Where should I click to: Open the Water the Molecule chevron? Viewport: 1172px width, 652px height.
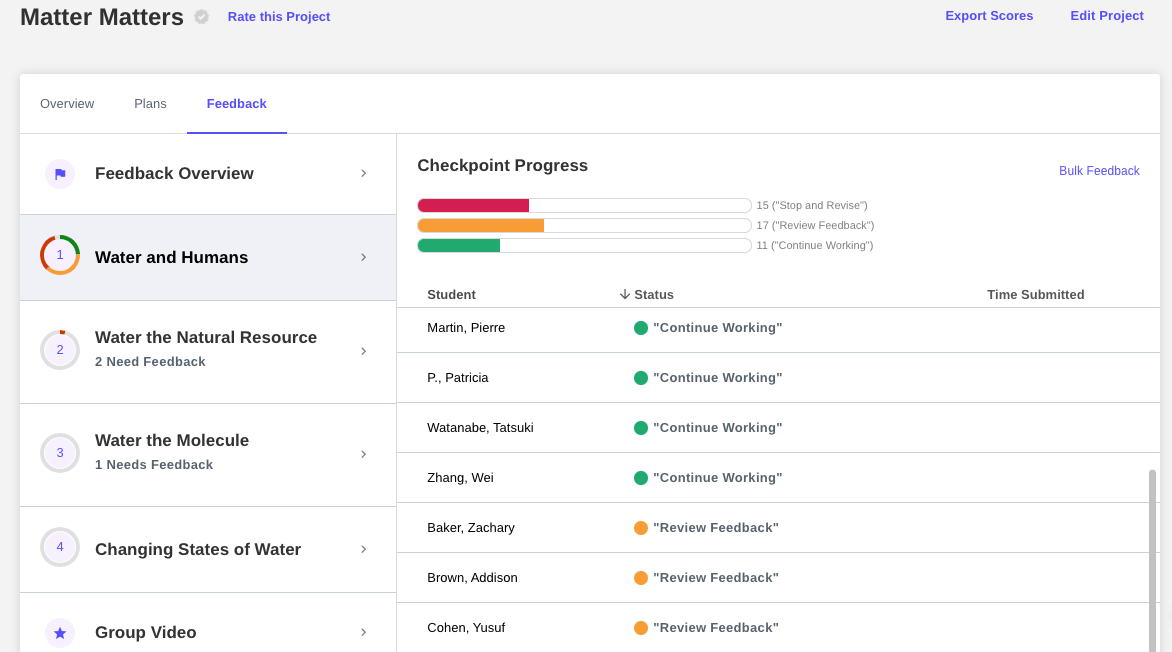pyautogui.click(x=364, y=455)
